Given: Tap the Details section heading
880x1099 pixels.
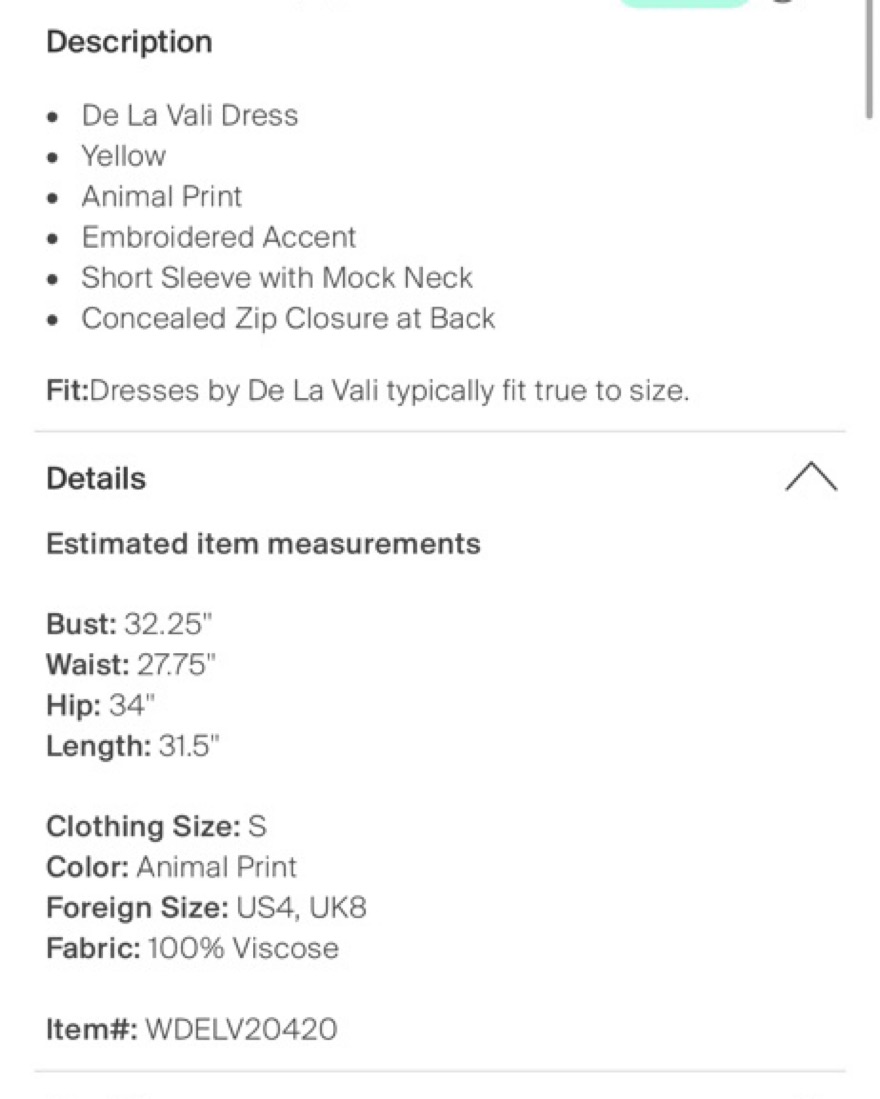Looking at the screenshot, I should pos(96,479).
